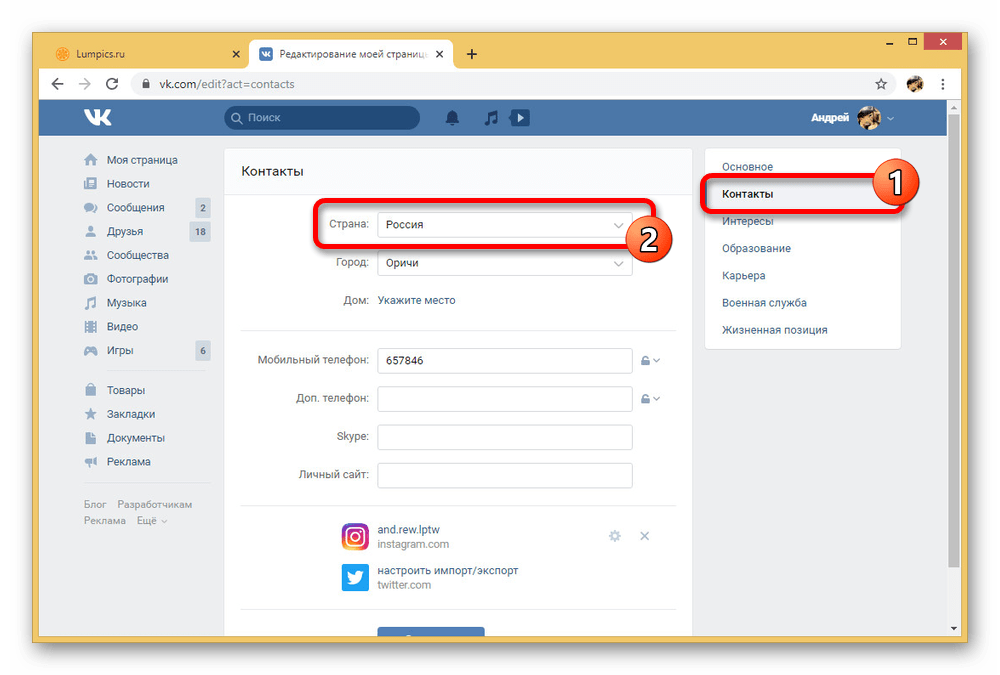Screen dimensions: 1000x675
Task: Click the Skype input field
Action: coord(504,437)
